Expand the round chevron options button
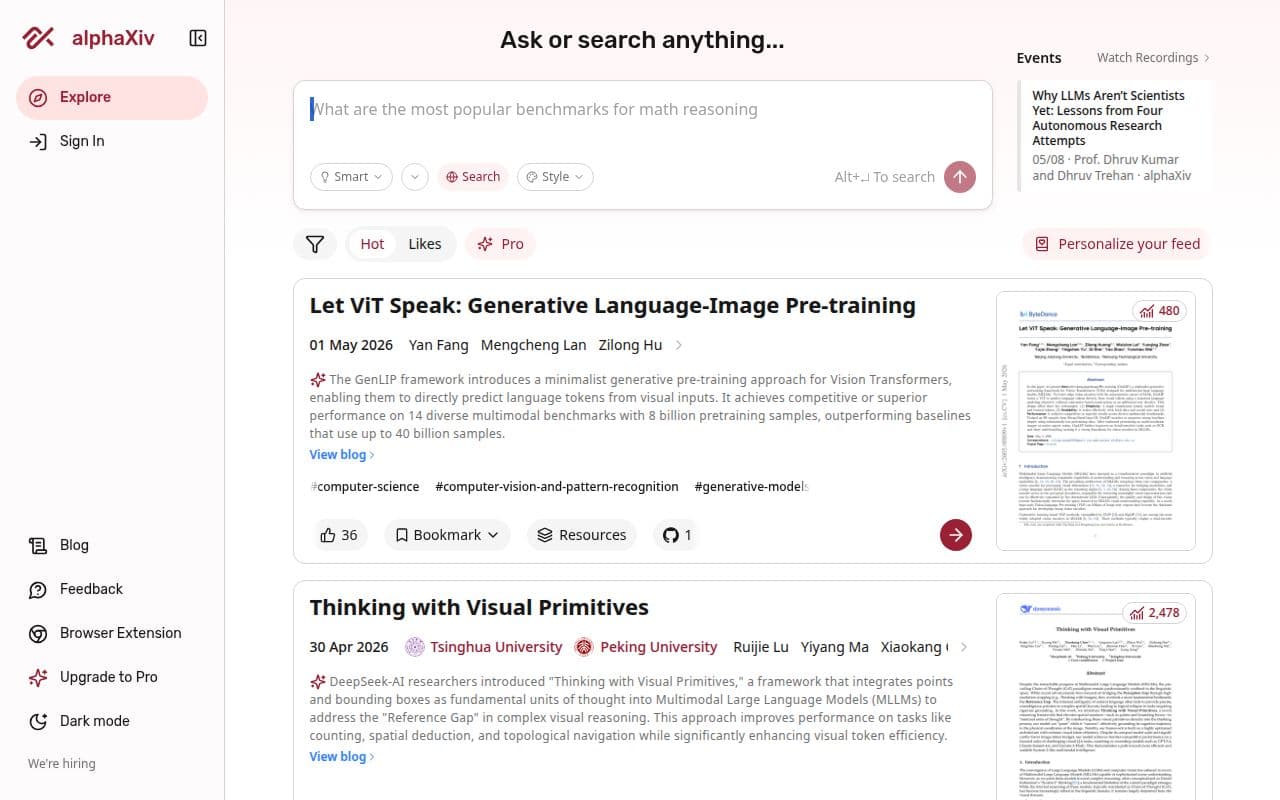Screen dimensions: 1280x800 click(415, 177)
